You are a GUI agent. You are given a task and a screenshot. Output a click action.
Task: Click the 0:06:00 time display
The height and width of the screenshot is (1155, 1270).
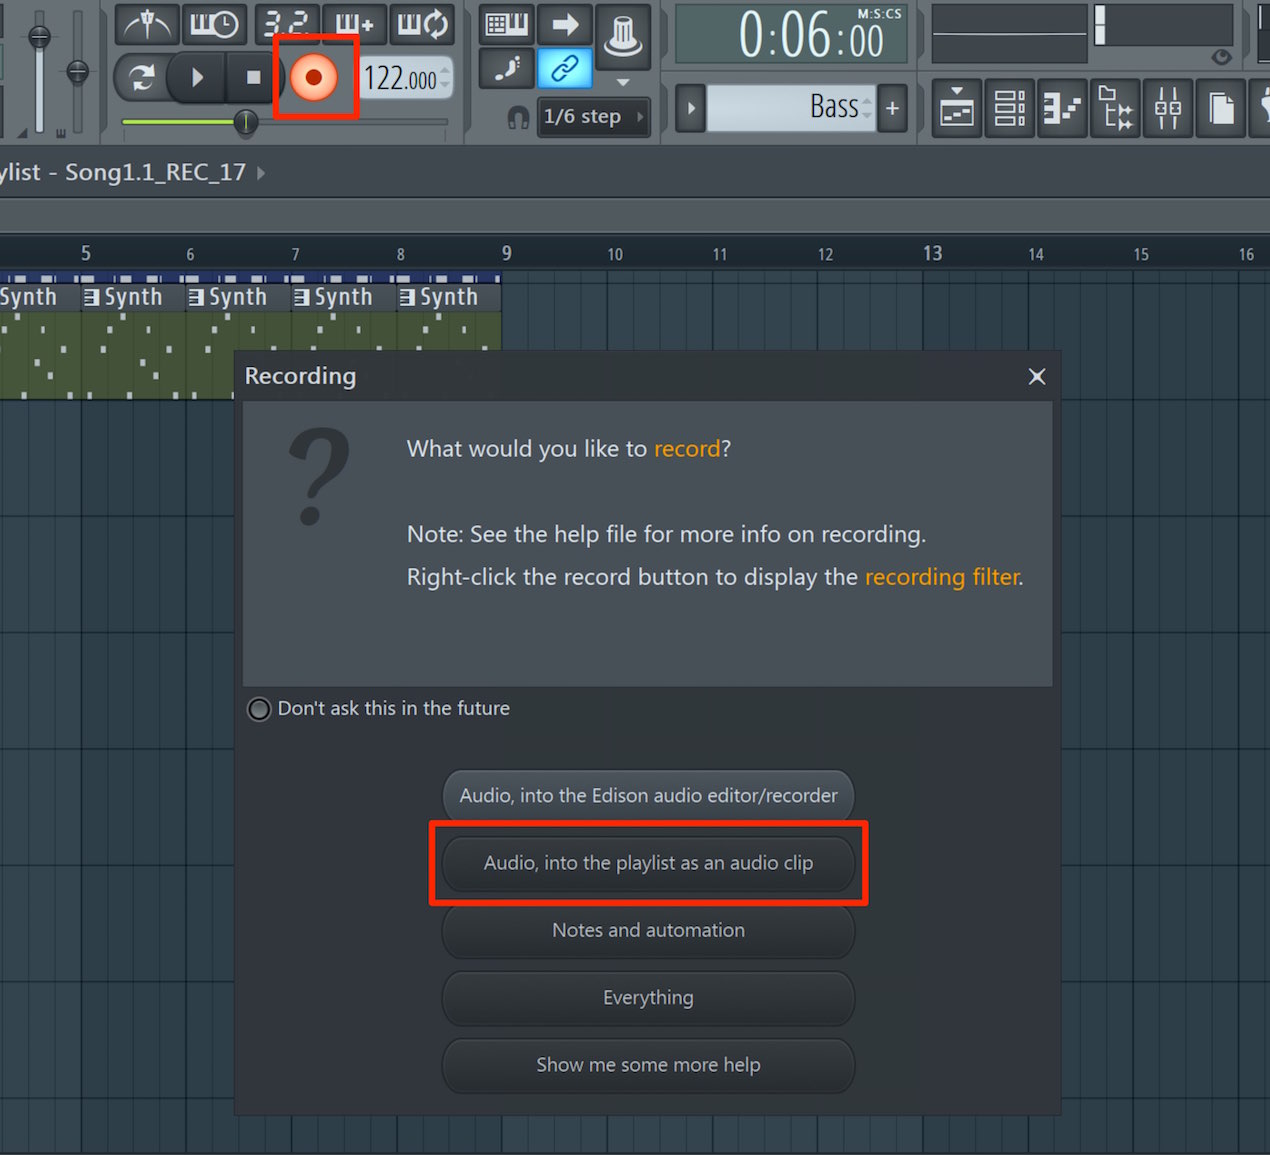click(810, 38)
